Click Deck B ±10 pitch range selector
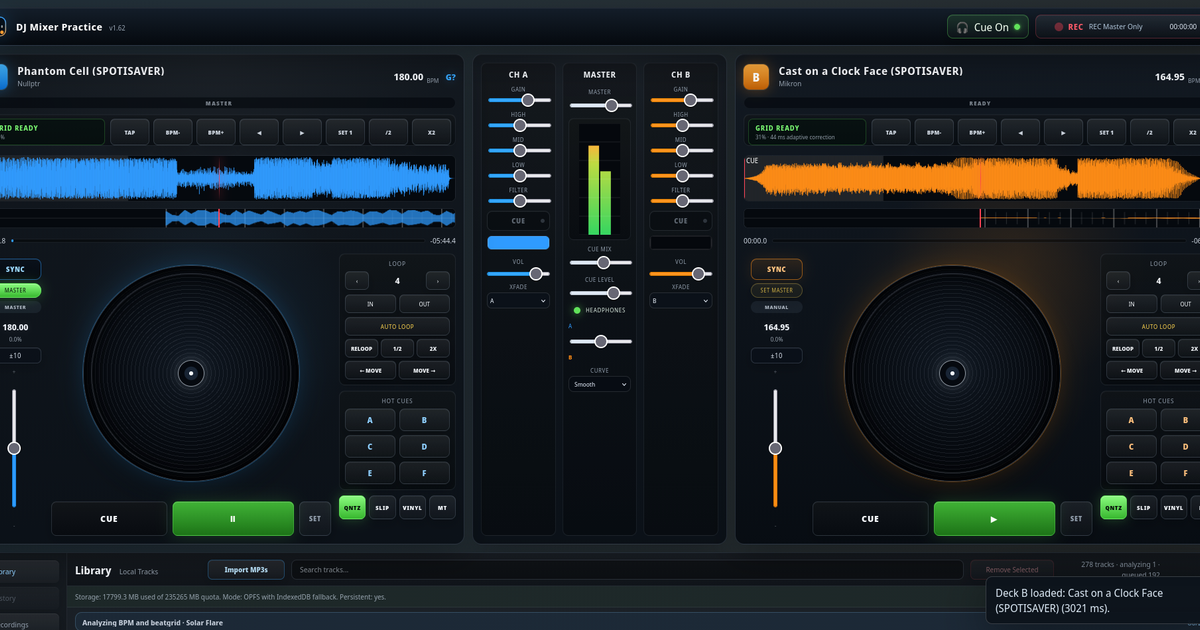This screenshot has width=1200, height=630. [x=777, y=355]
